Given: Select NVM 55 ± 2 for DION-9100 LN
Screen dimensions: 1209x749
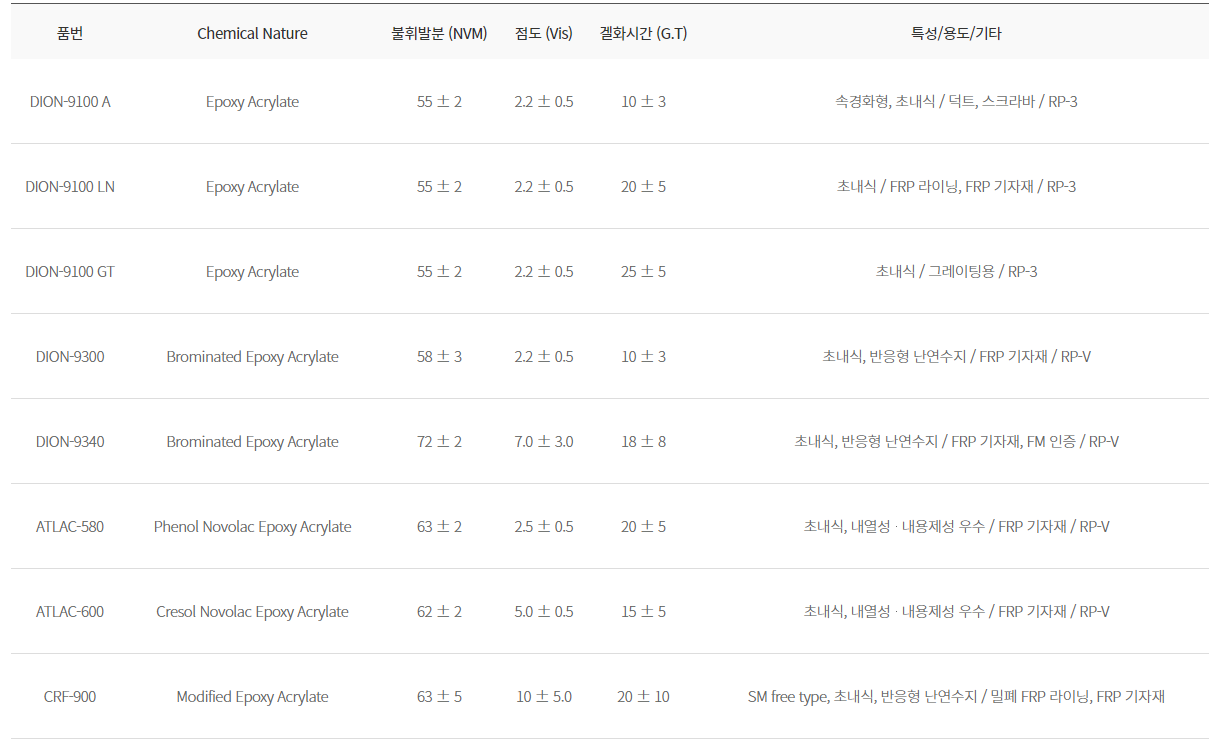Looking at the screenshot, I should tap(439, 187).
